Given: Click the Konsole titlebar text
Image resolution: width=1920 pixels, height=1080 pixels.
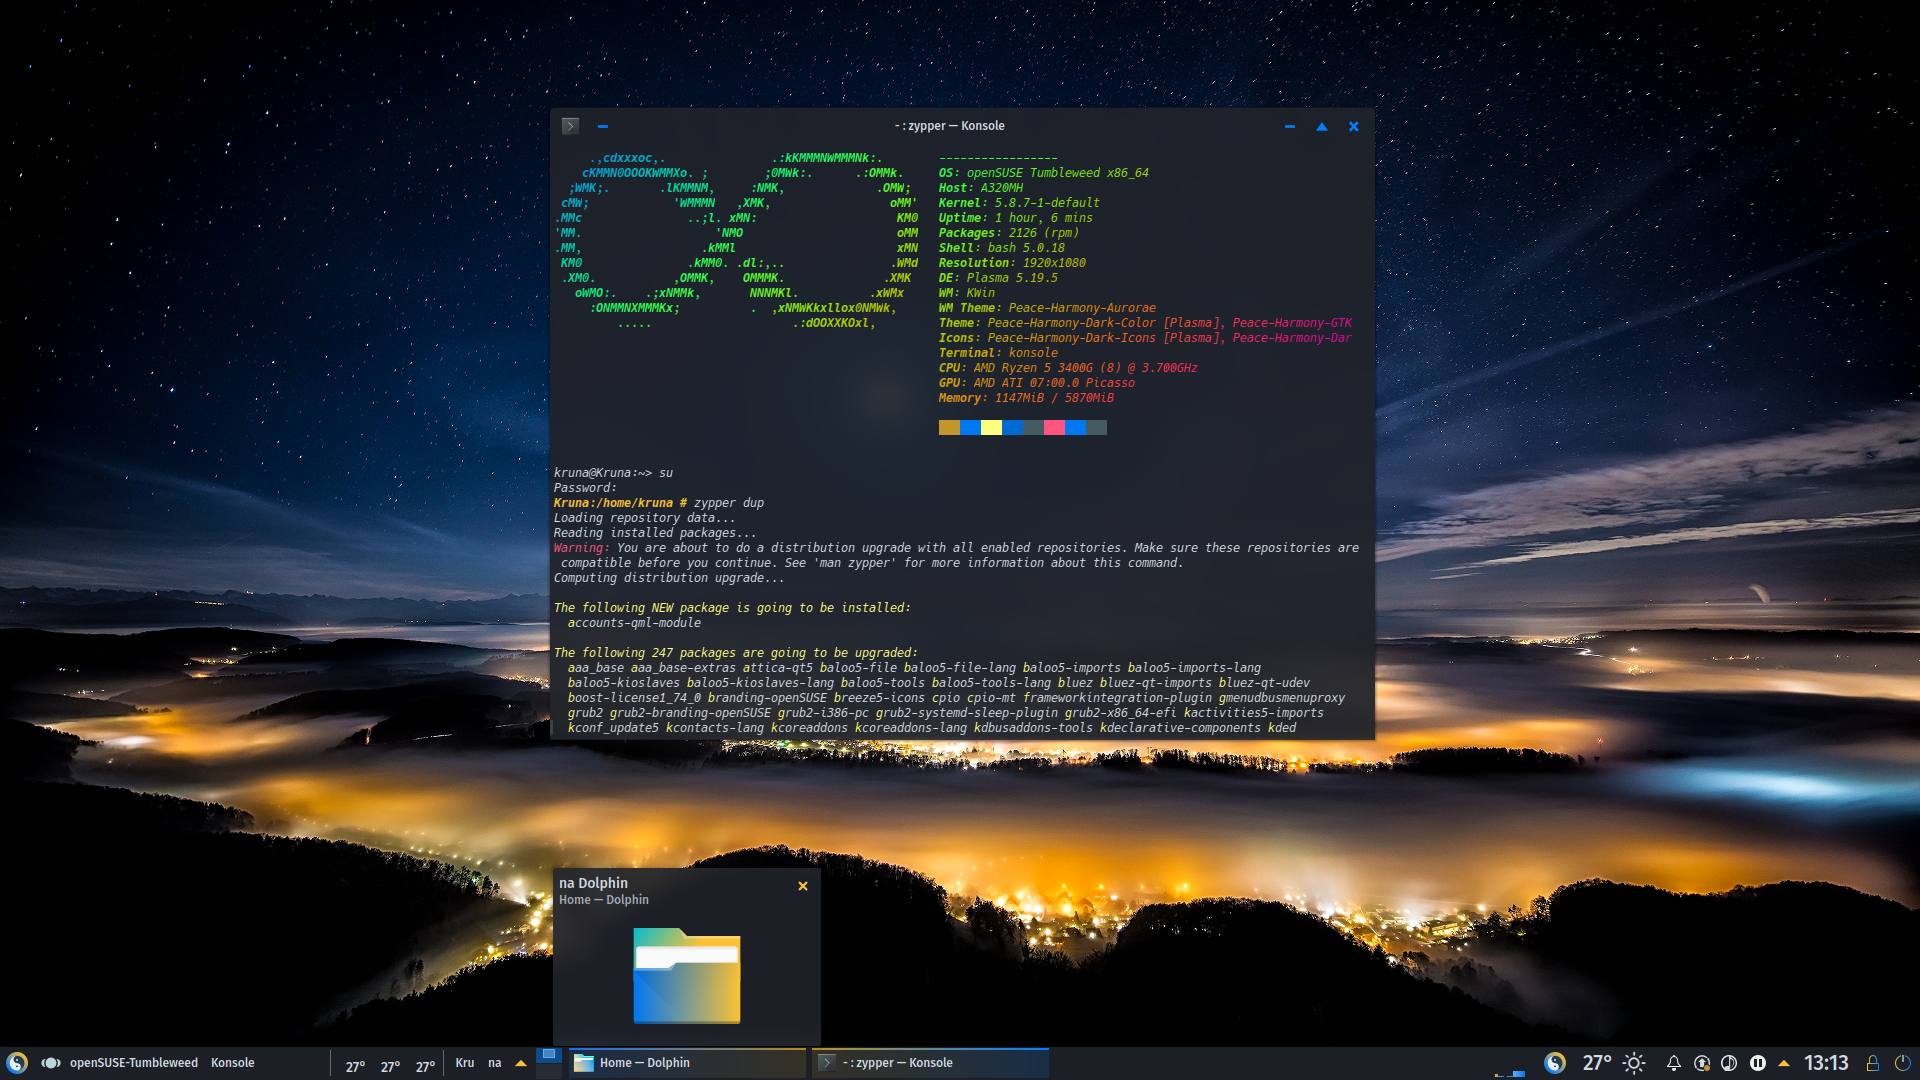Looking at the screenshot, I should 950,126.
